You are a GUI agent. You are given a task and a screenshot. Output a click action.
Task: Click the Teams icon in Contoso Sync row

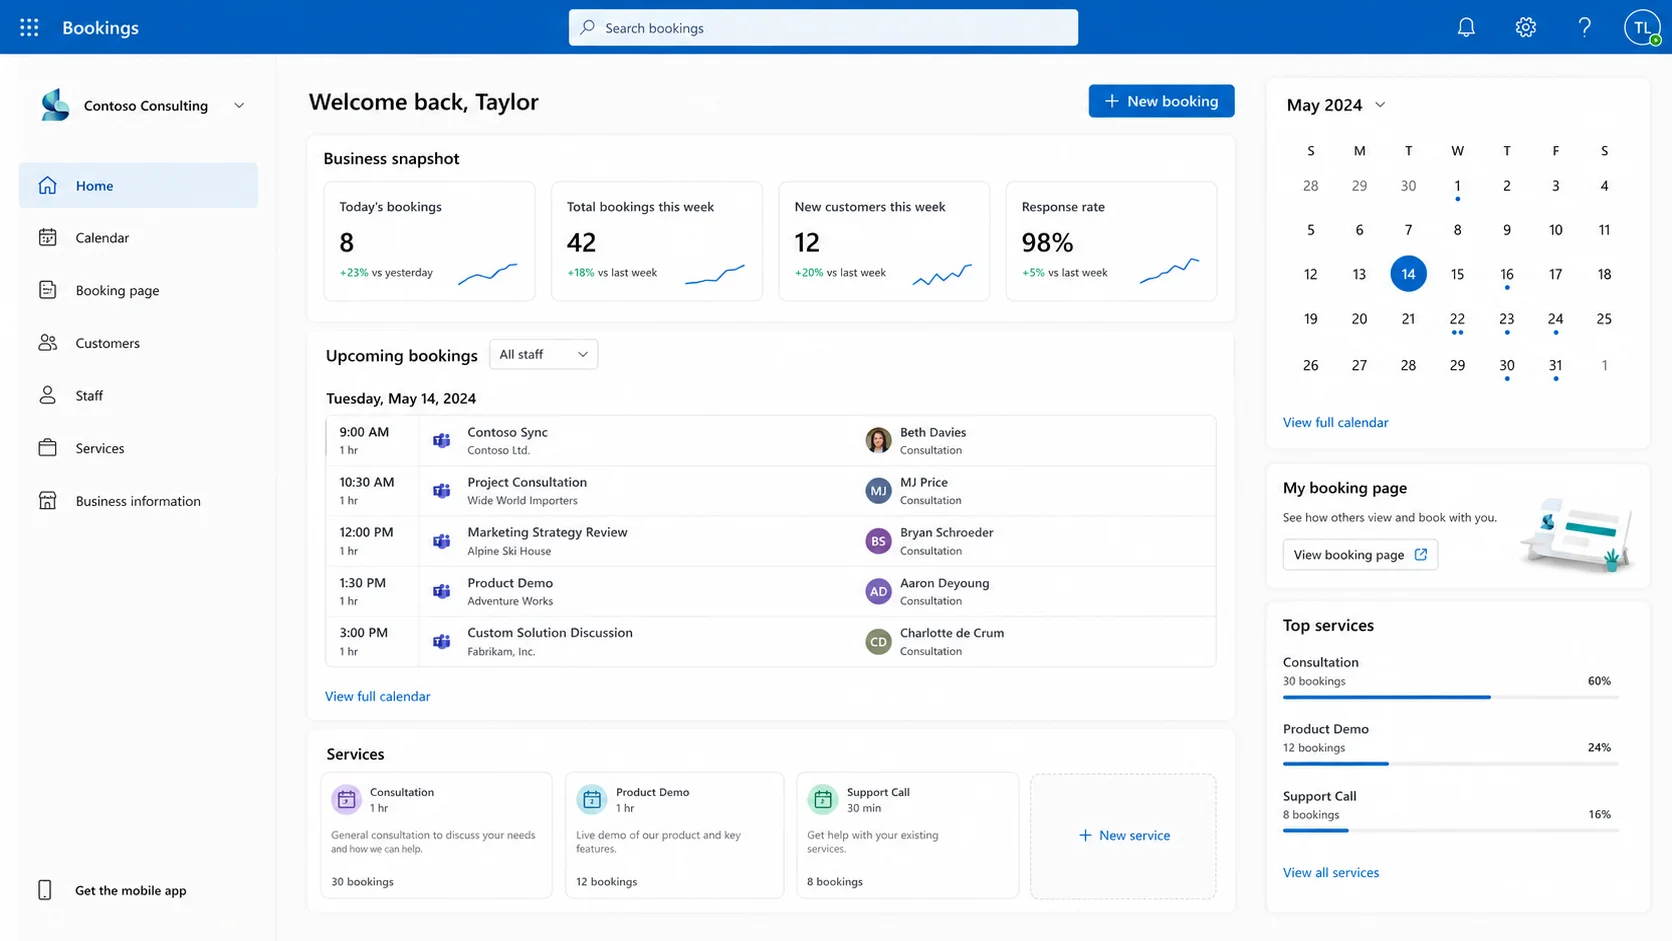[x=441, y=440]
